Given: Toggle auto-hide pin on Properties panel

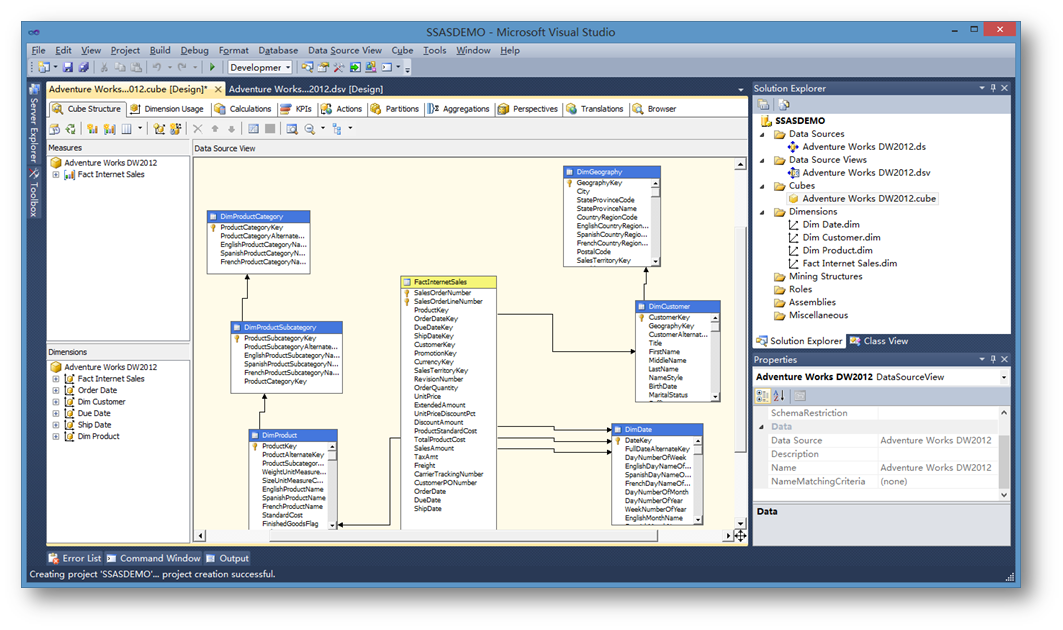Looking at the screenshot, I should 992,359.
